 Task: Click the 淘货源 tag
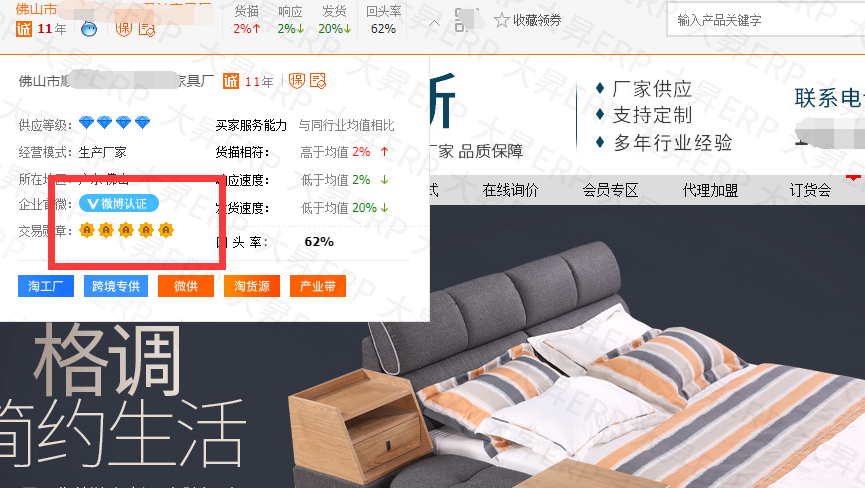[x=252, y=286]
